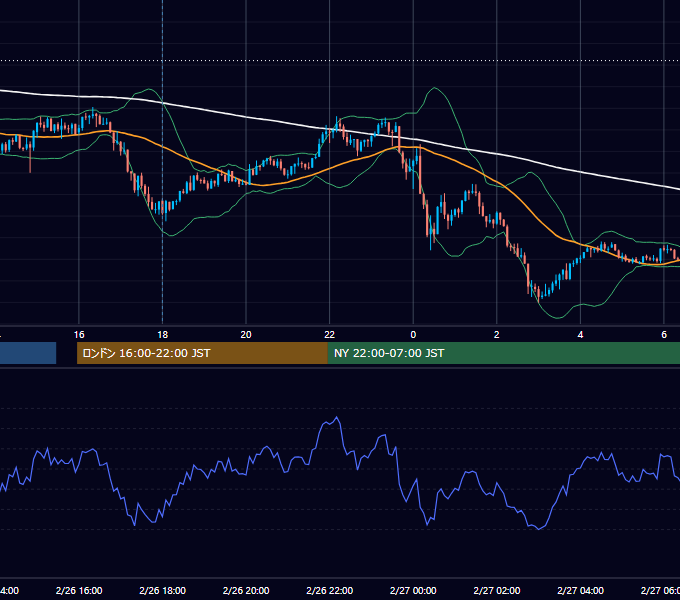680x600 pixels.
Task: Click the blue session bar left of ロンドン
Action: click(x=28, y=353)
